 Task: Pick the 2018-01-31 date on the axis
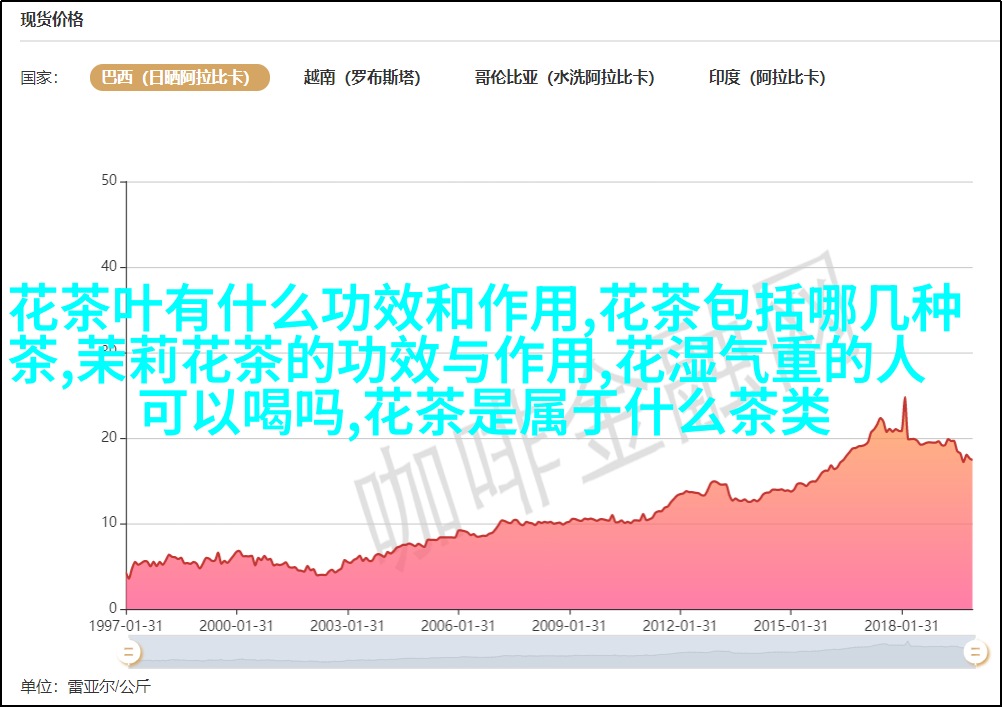pyautogui.click(x=902, y=625)
